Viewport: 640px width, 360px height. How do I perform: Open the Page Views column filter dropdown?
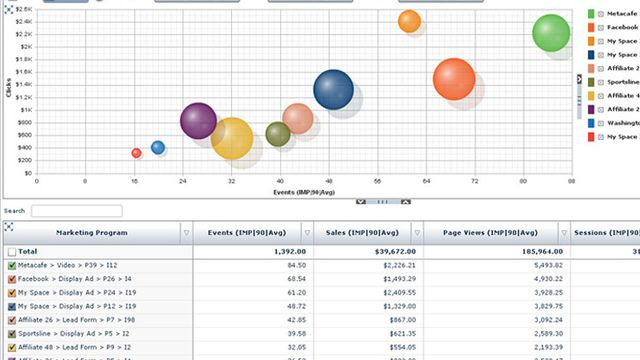564,233
